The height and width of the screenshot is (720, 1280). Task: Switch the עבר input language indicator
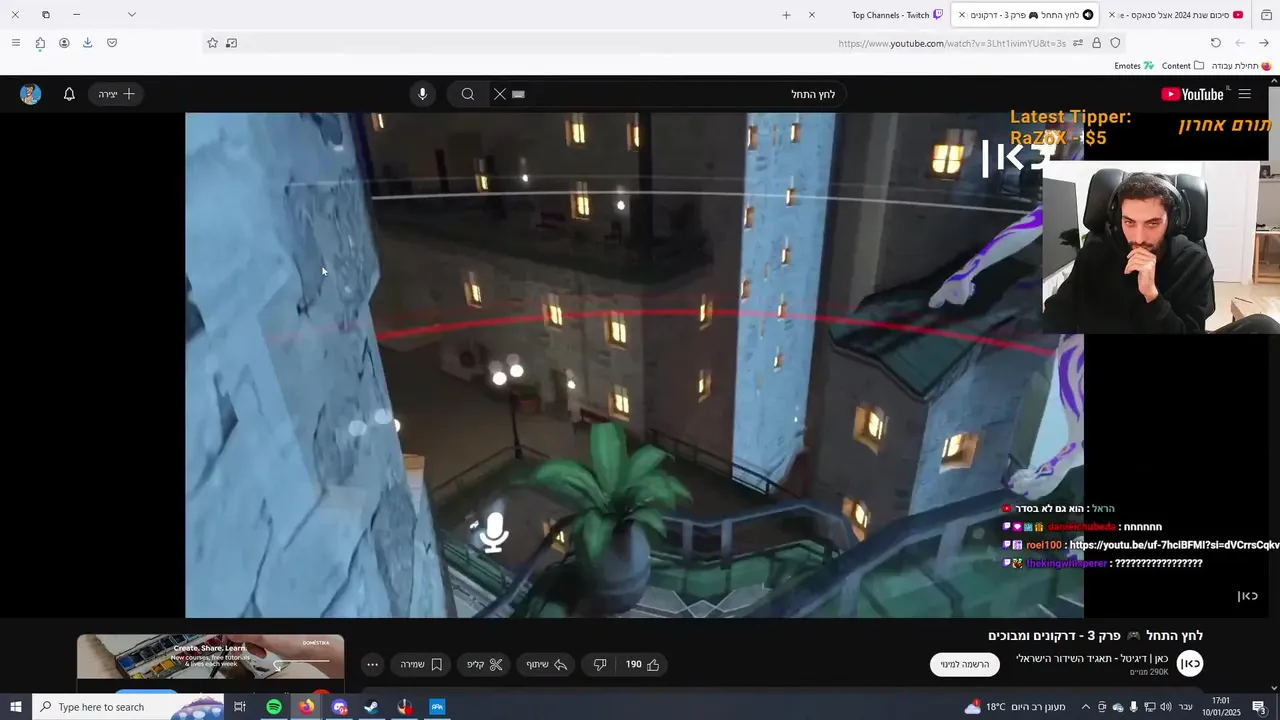pos(1185,707)
